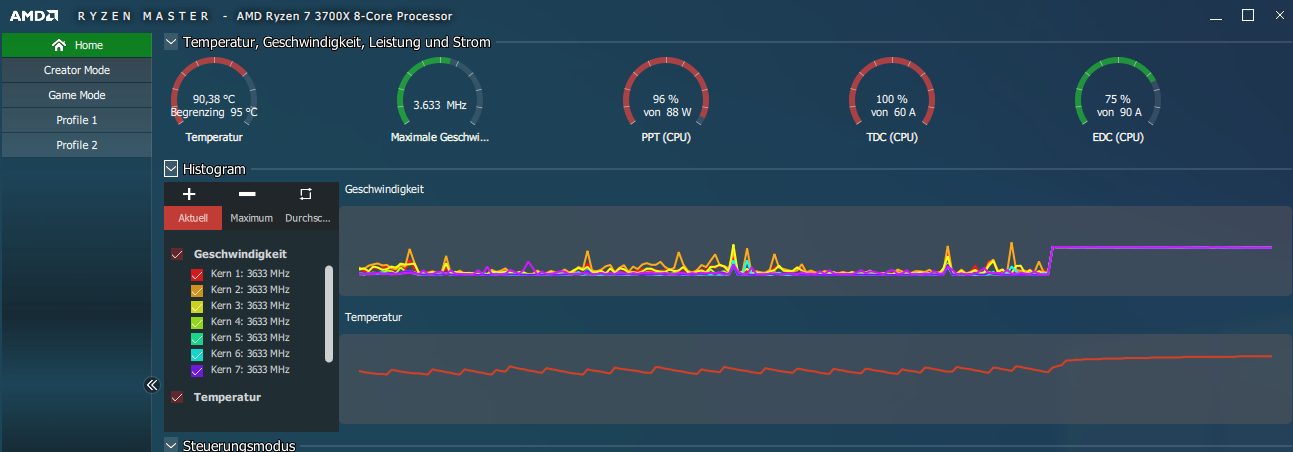The image size is (1293, 452).
Task: Click '3.633 MHz' speed value
Action: tap(440, 104)
